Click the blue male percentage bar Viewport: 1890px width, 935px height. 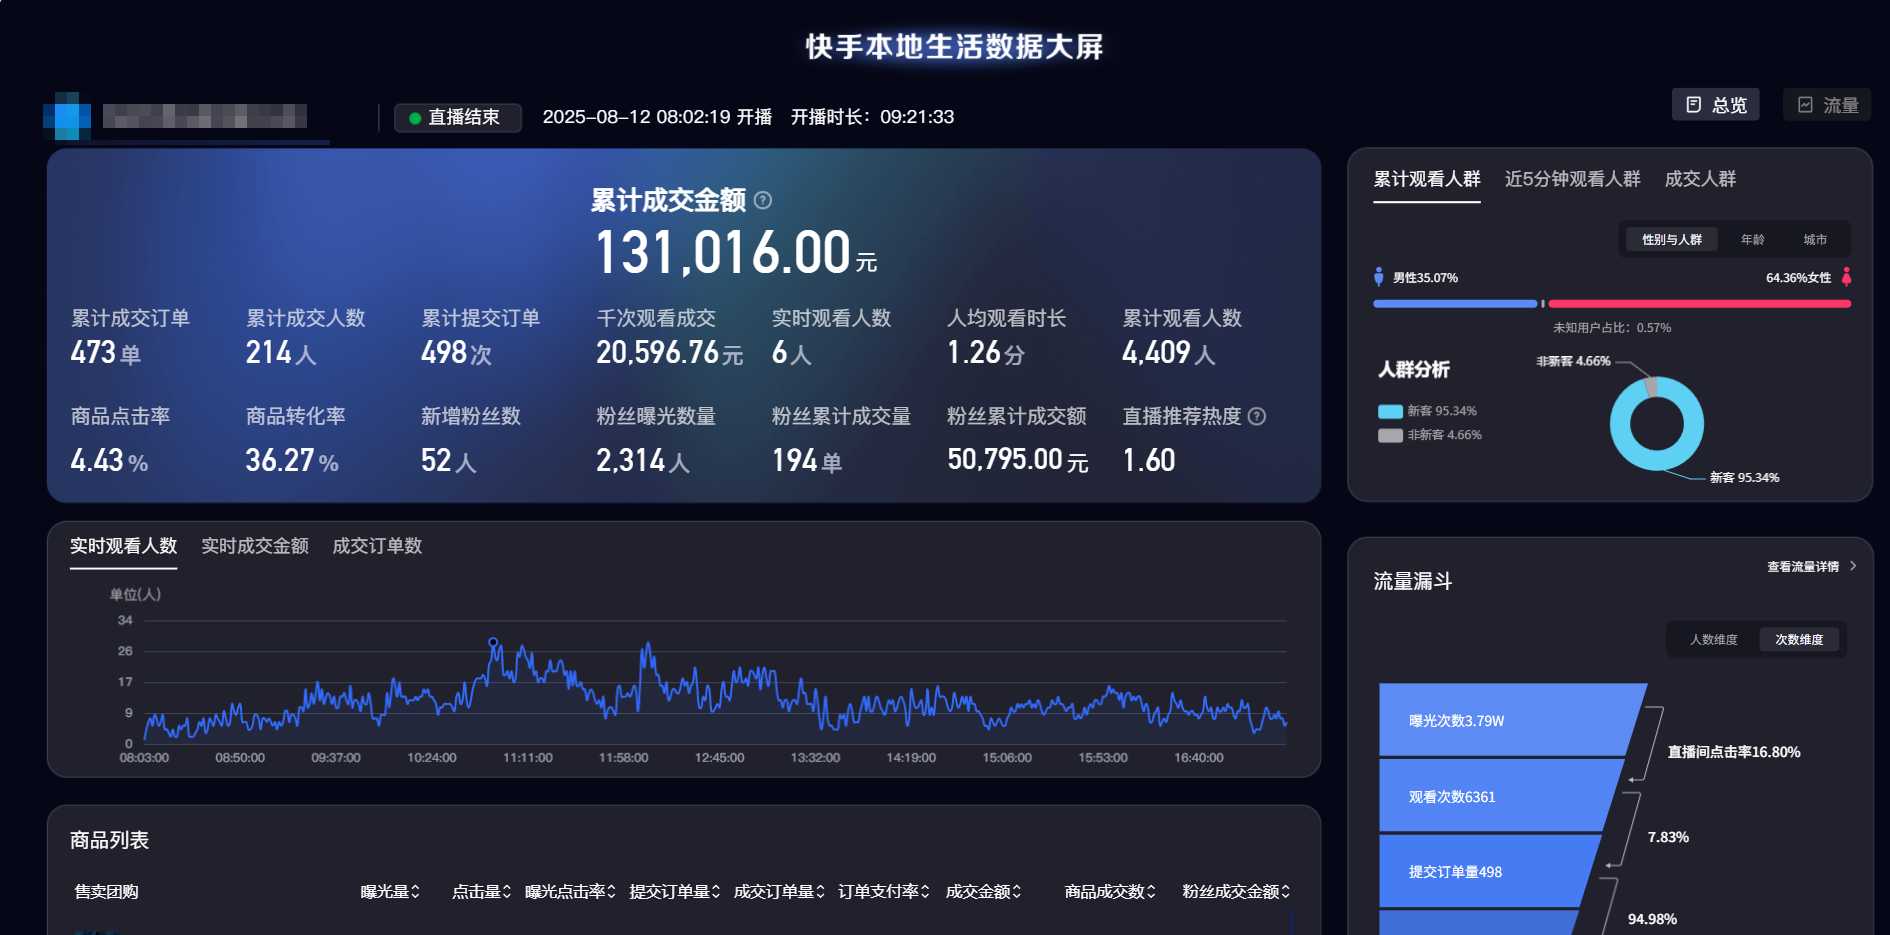click(x=1455, y=303)
